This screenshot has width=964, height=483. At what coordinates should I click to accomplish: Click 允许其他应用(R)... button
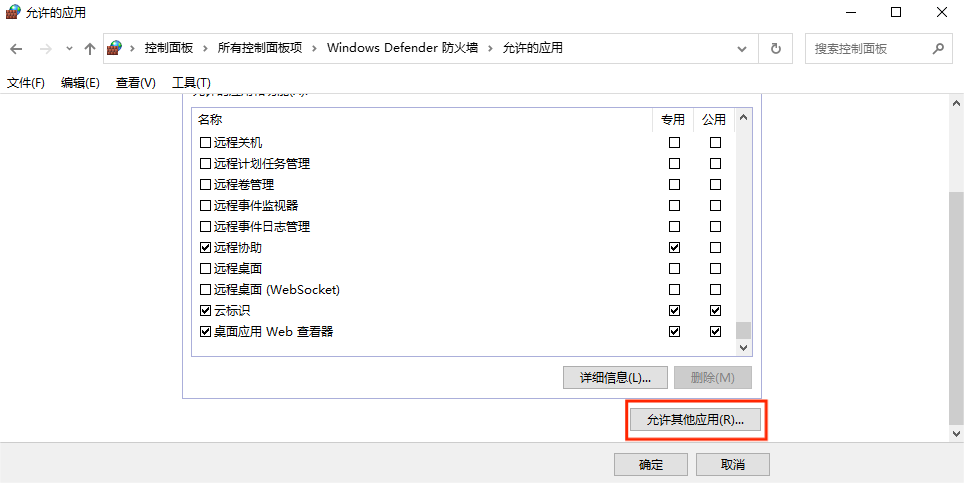[x=695, y=420]
